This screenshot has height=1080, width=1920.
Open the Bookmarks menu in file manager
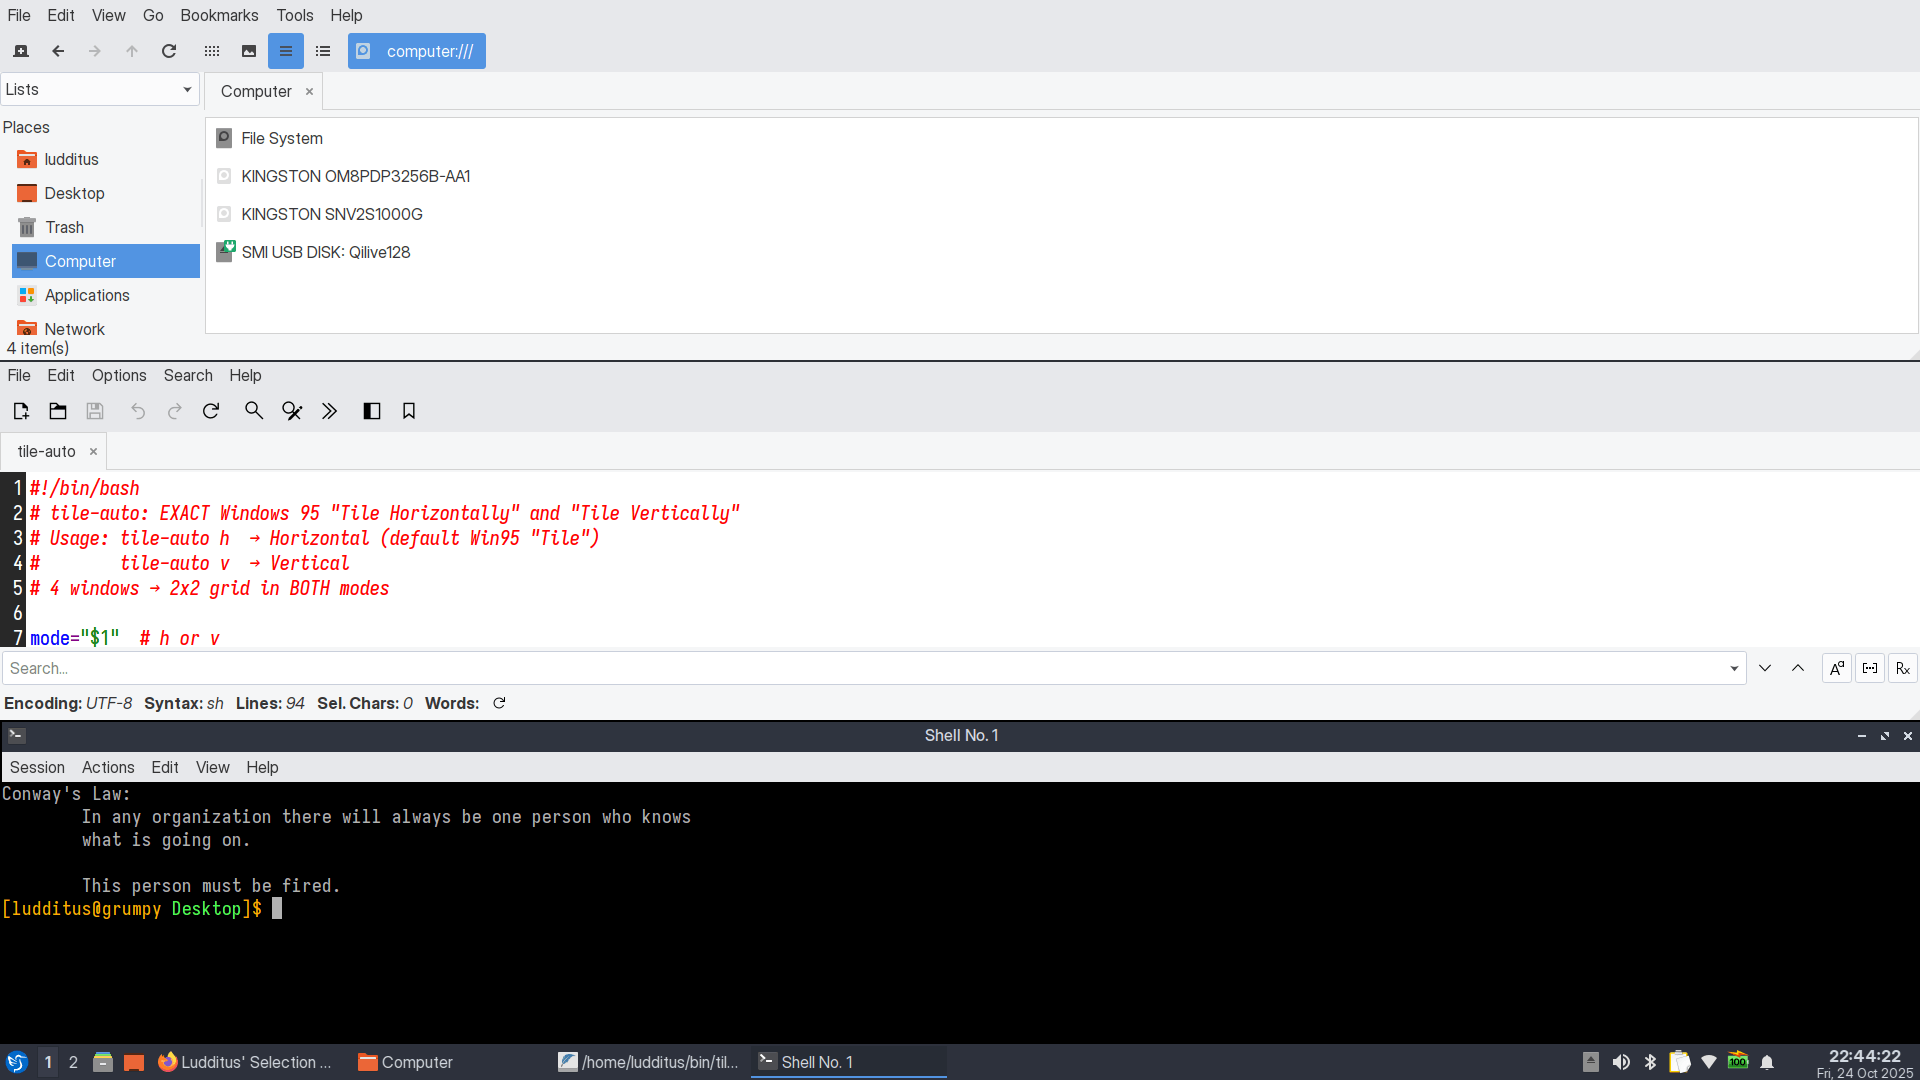(219, 15)
